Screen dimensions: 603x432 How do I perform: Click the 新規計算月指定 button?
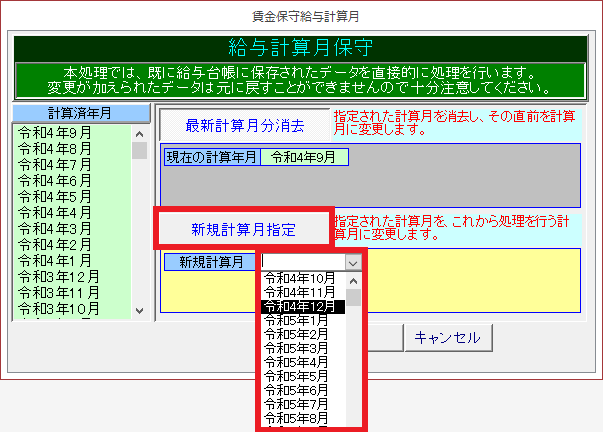coord(243,229)
